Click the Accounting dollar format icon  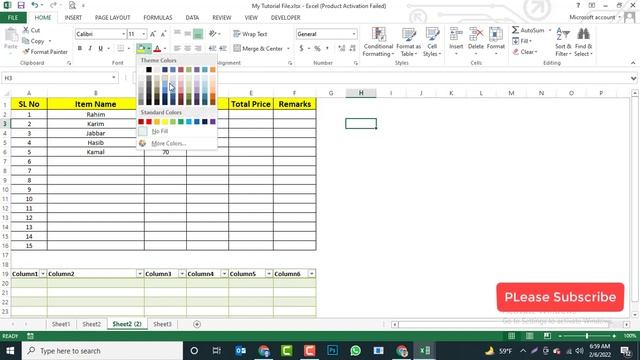301,49
